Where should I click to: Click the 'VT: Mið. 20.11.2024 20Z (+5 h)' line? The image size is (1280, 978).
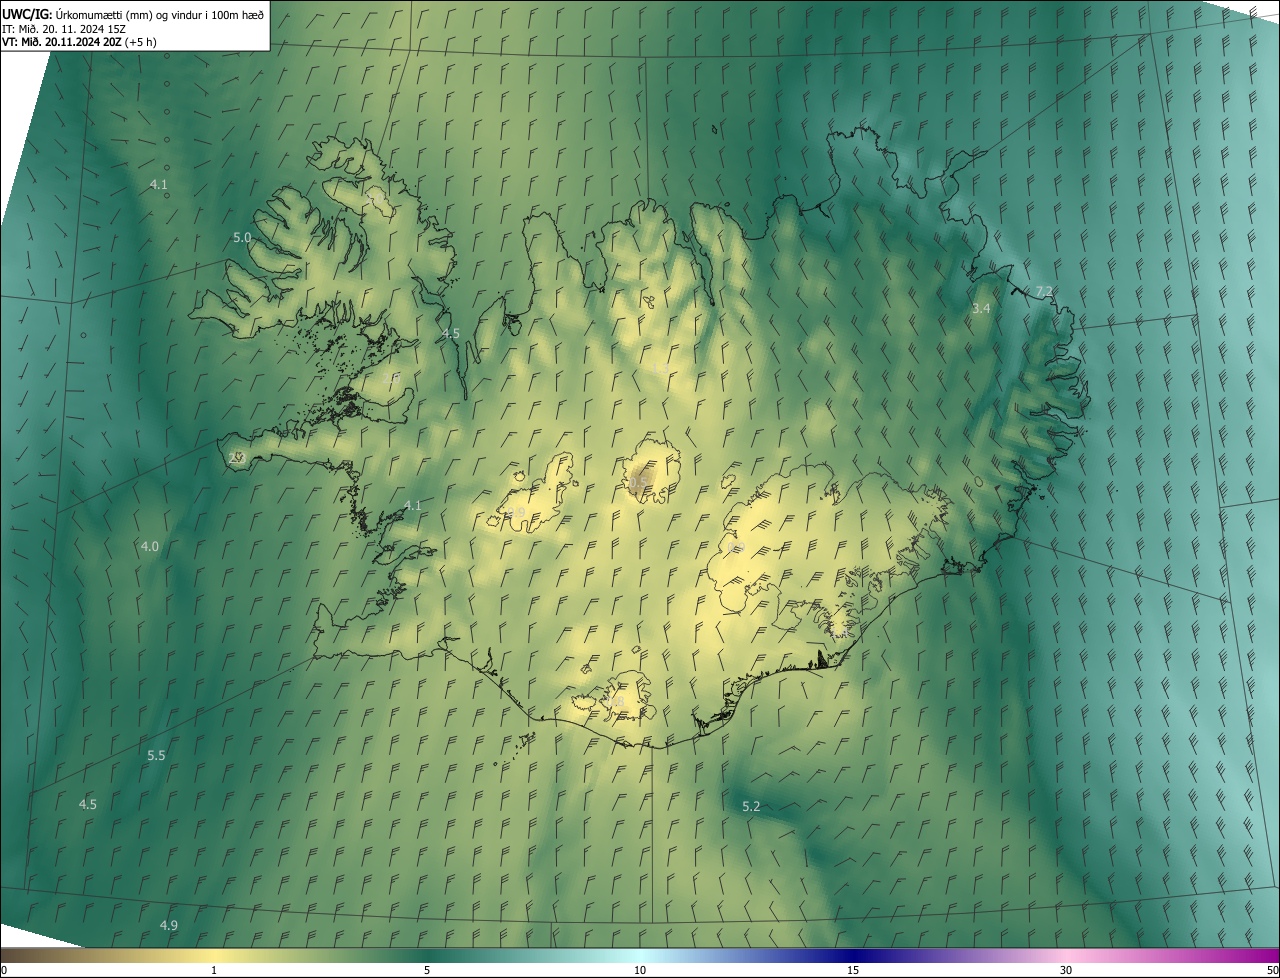79,42
